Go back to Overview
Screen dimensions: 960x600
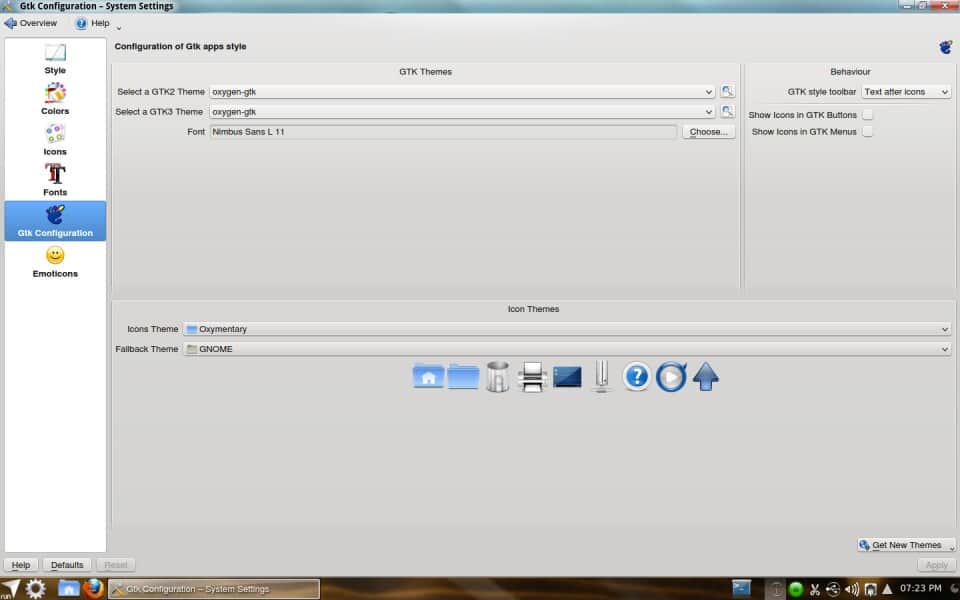point(31,23)
